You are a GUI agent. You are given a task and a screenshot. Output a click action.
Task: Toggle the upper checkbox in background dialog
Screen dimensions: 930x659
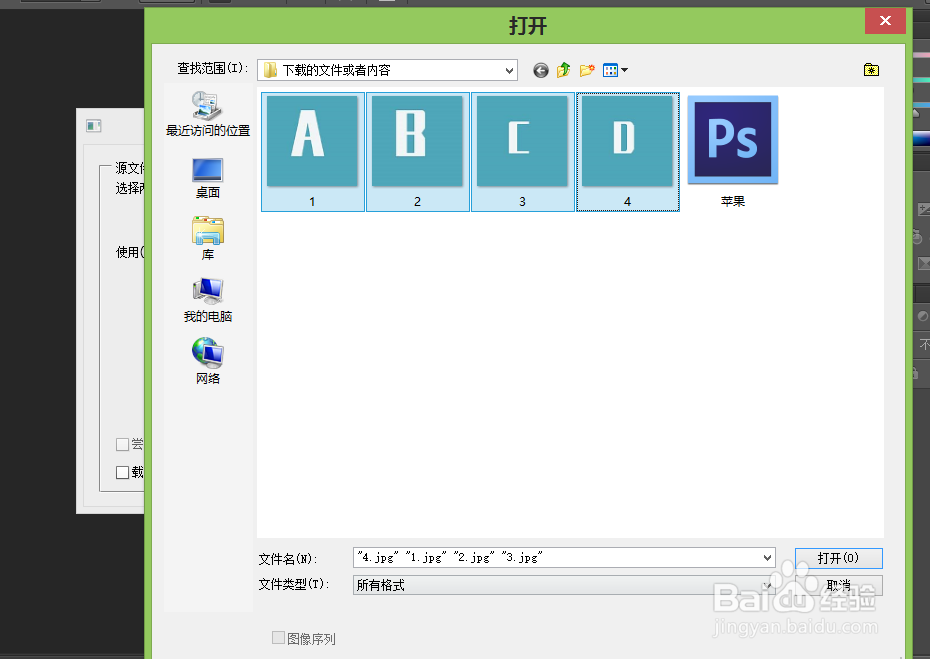(x=122, y=444)
